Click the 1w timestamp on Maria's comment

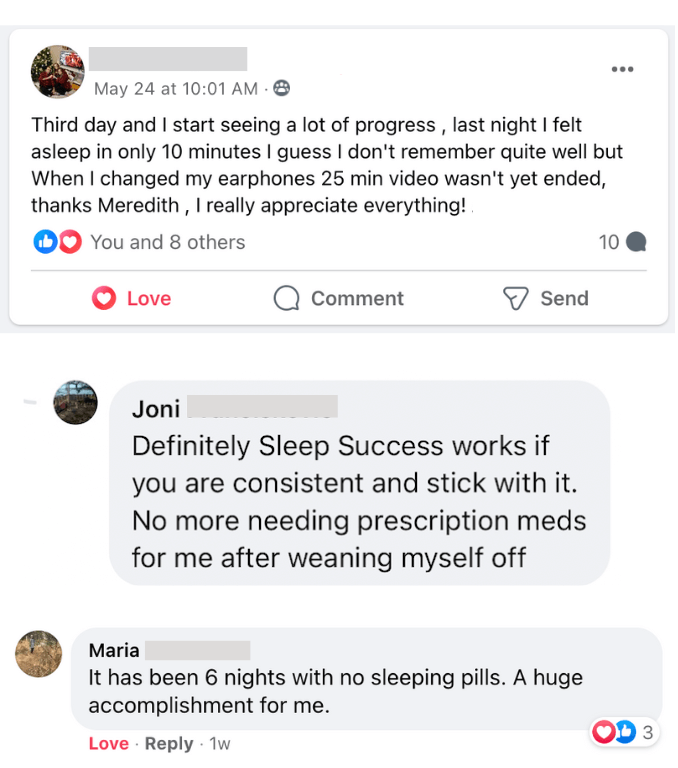point(219,743)
